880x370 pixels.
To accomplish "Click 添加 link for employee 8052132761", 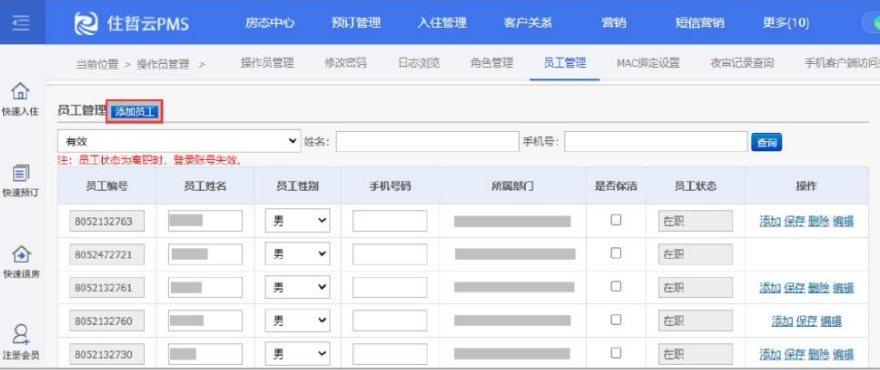I will pos(769,288).
